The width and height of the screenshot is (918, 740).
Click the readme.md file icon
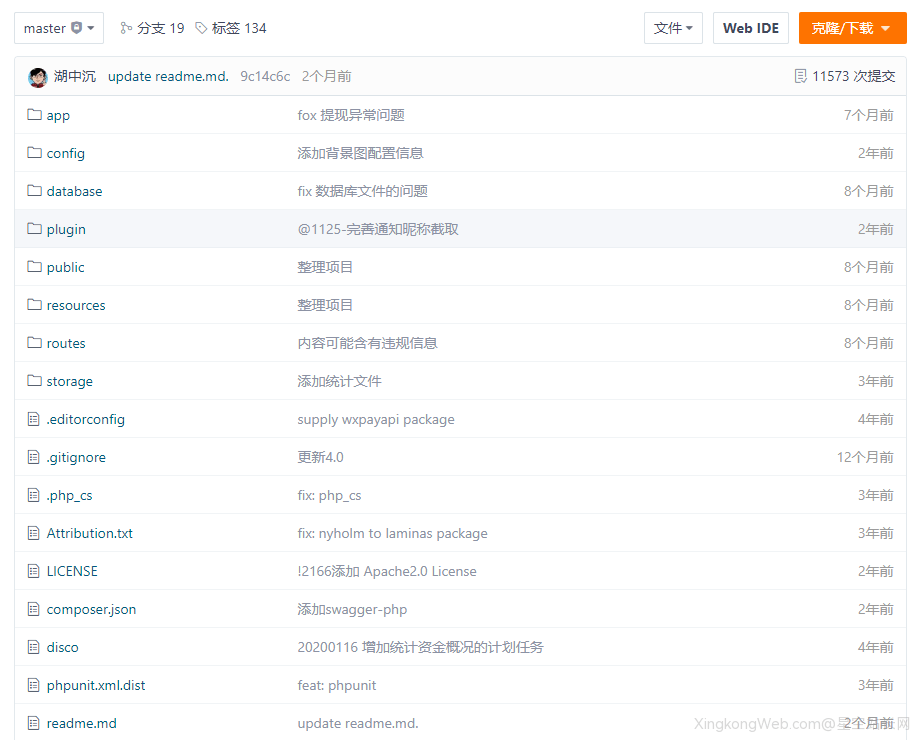click(34, 724)
